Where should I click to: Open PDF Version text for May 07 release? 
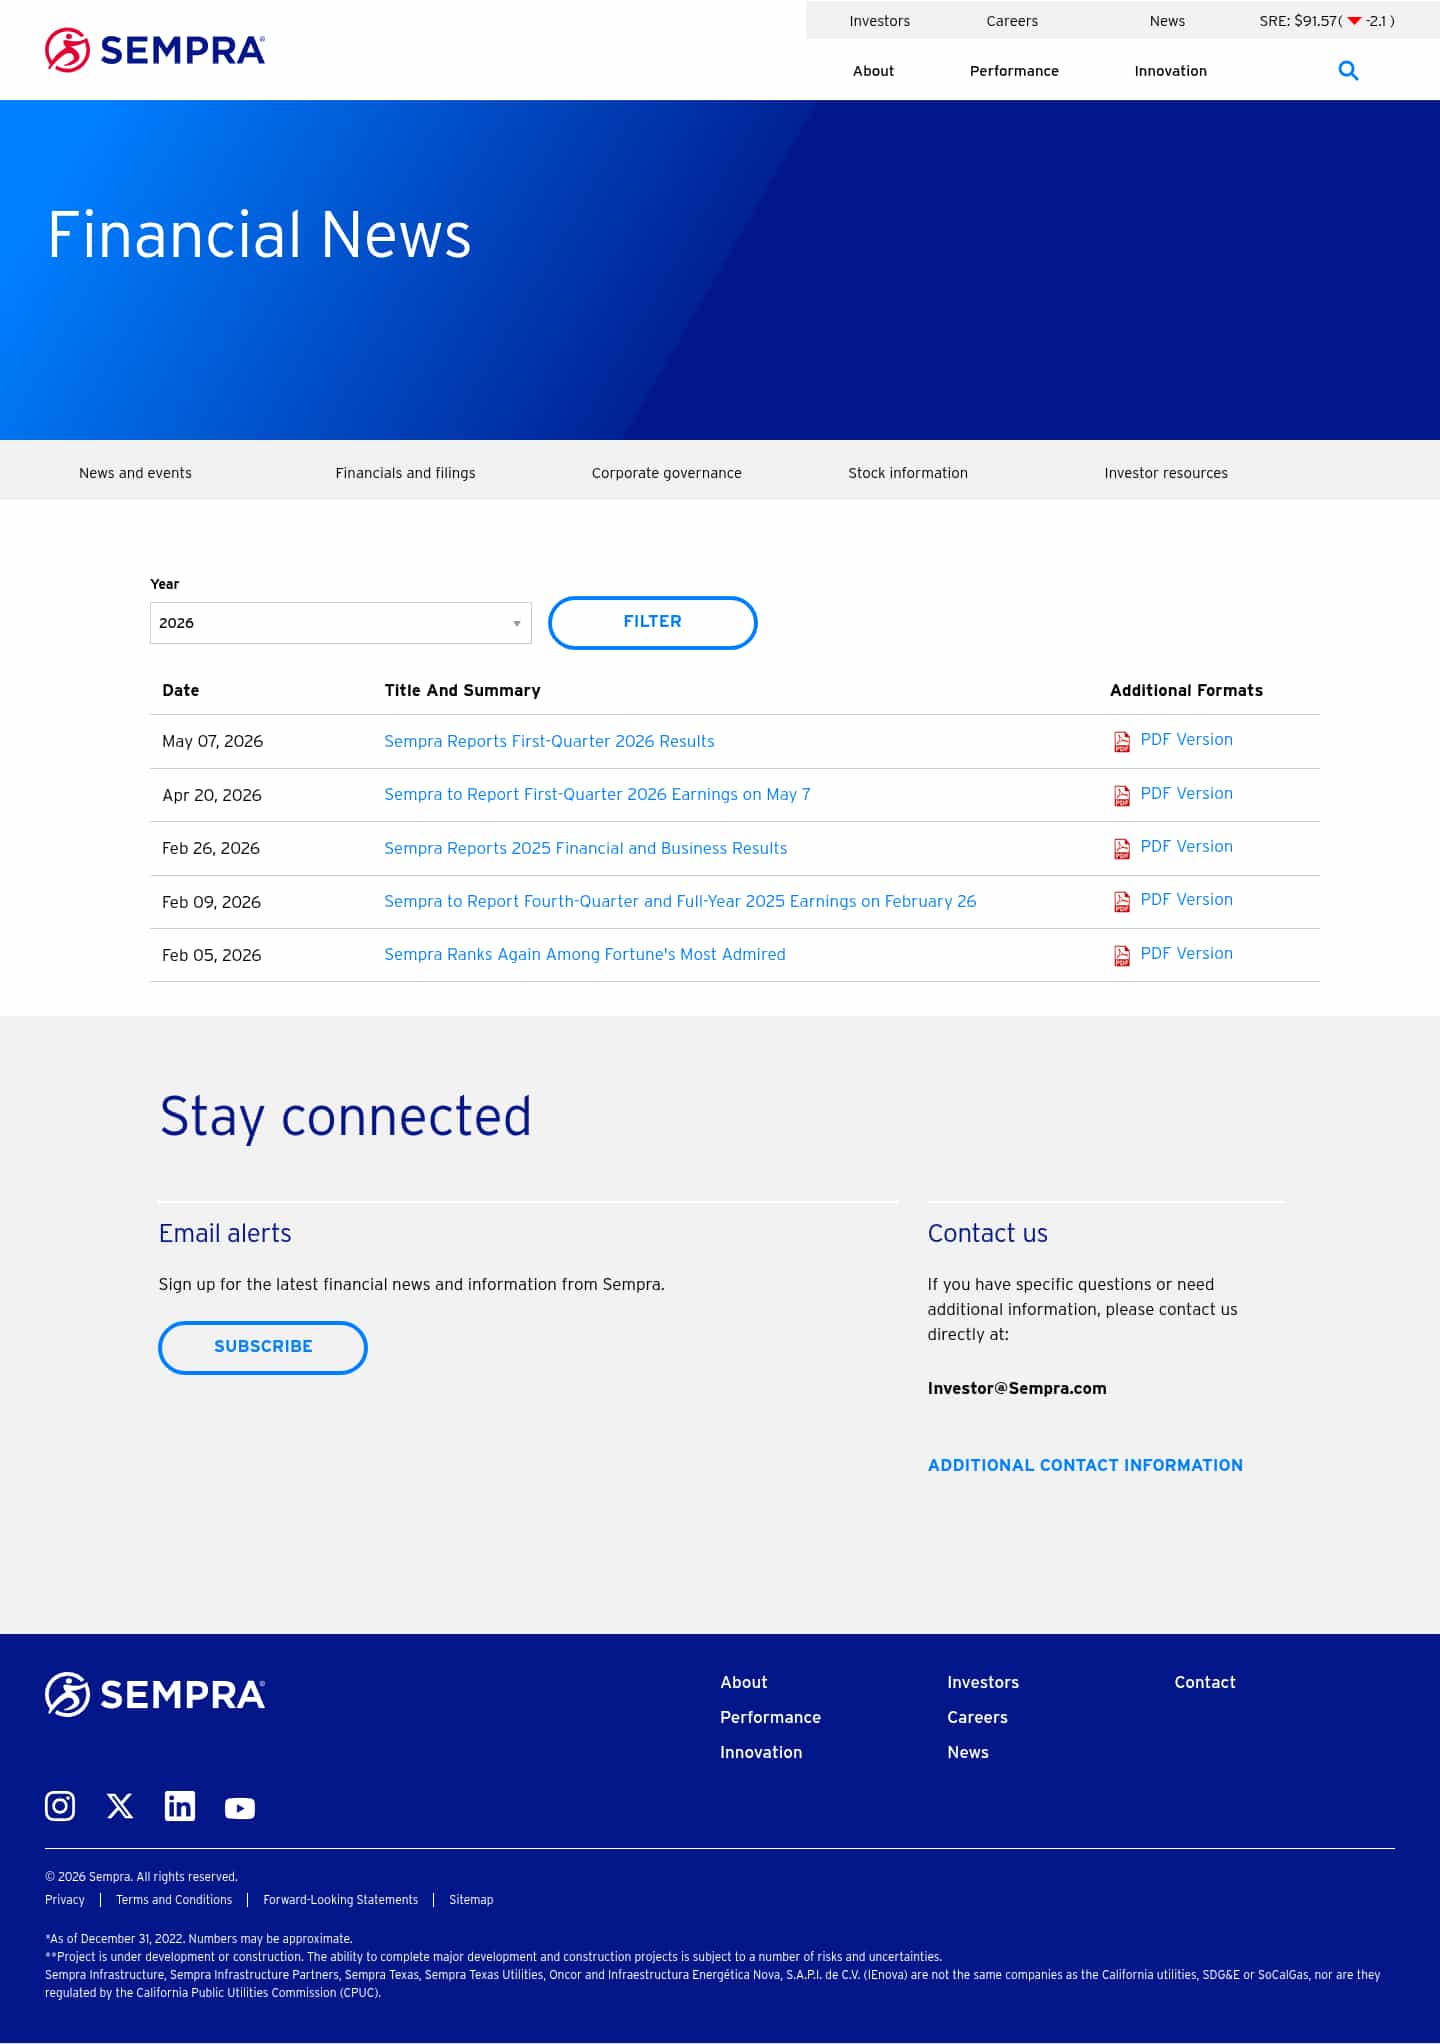tap(1187, 740)
